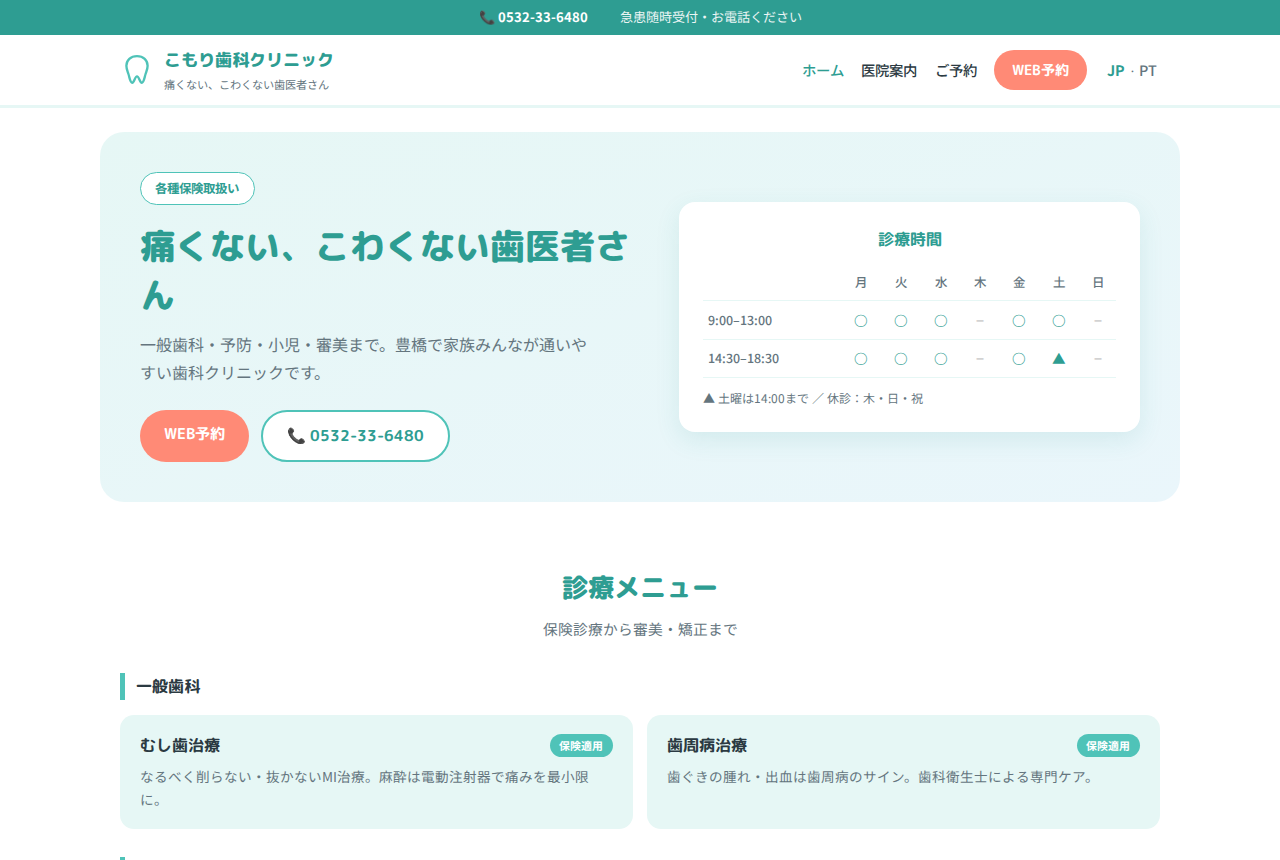Open the ホーム nav item
This screenshot has height=860, width=1280.
point(823,71)
